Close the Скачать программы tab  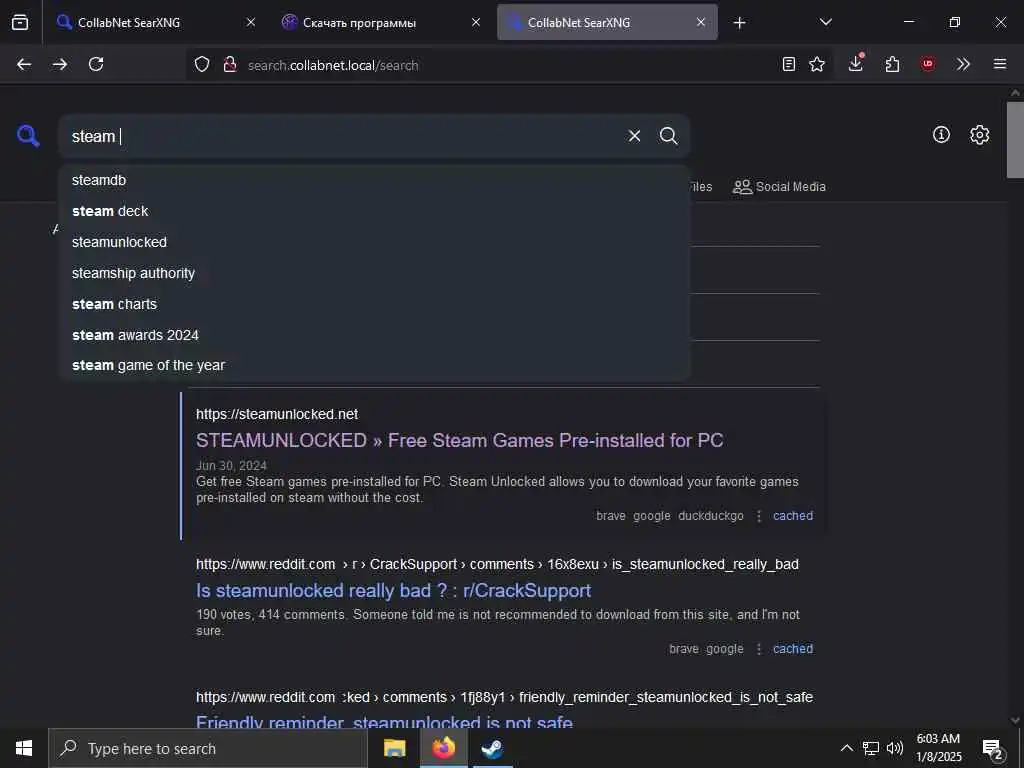click(476, 22)
